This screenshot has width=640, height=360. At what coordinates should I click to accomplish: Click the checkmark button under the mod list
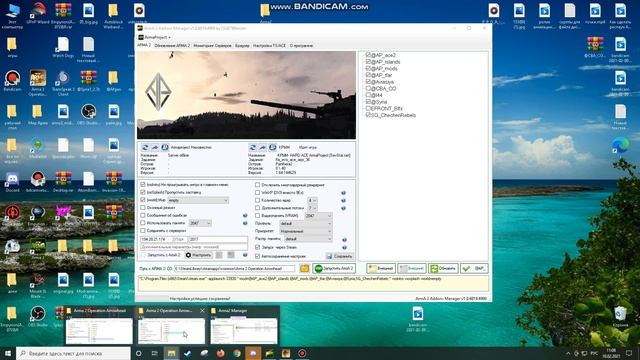pos(474,269)
